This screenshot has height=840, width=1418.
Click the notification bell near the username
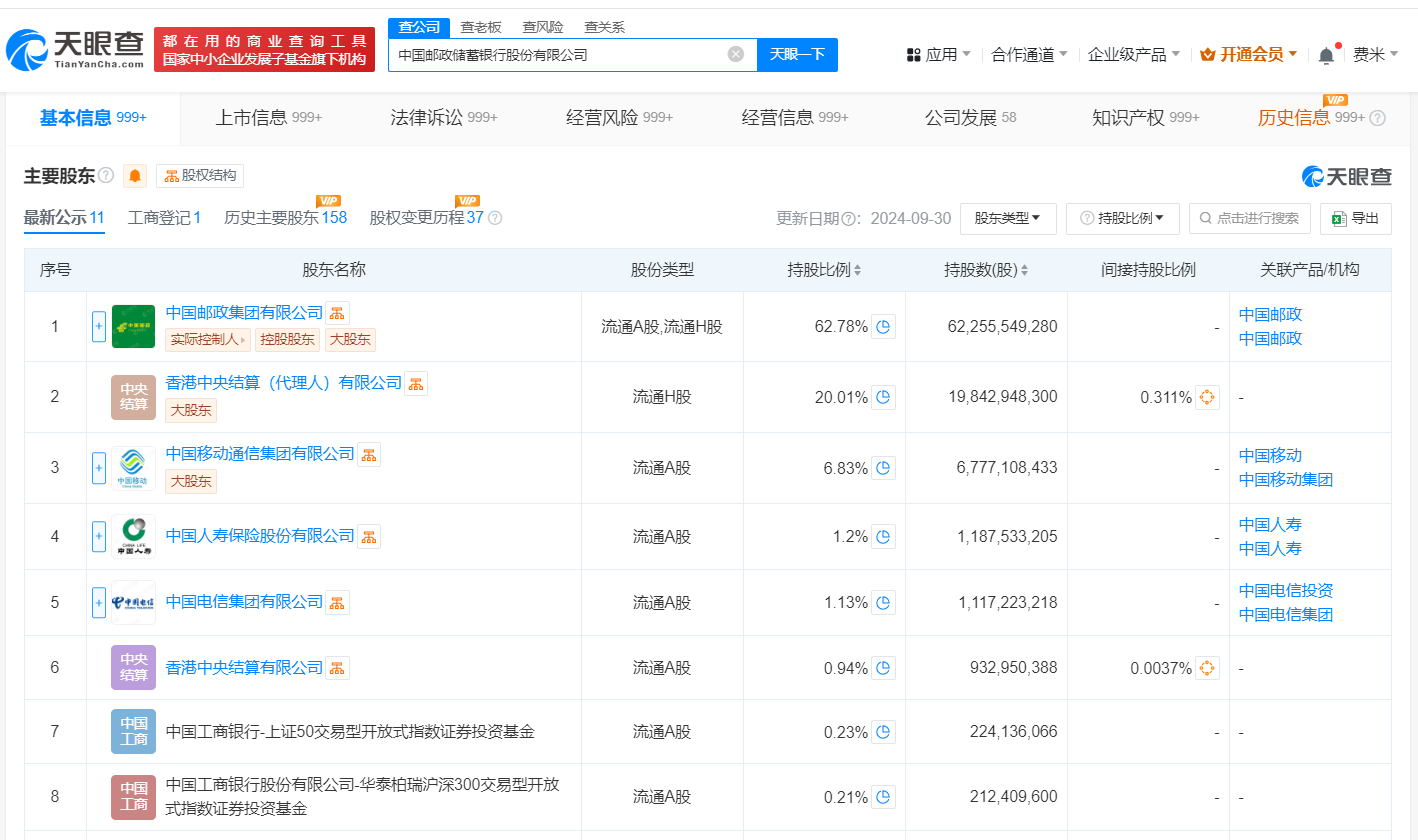click(x=1326, y=55)
